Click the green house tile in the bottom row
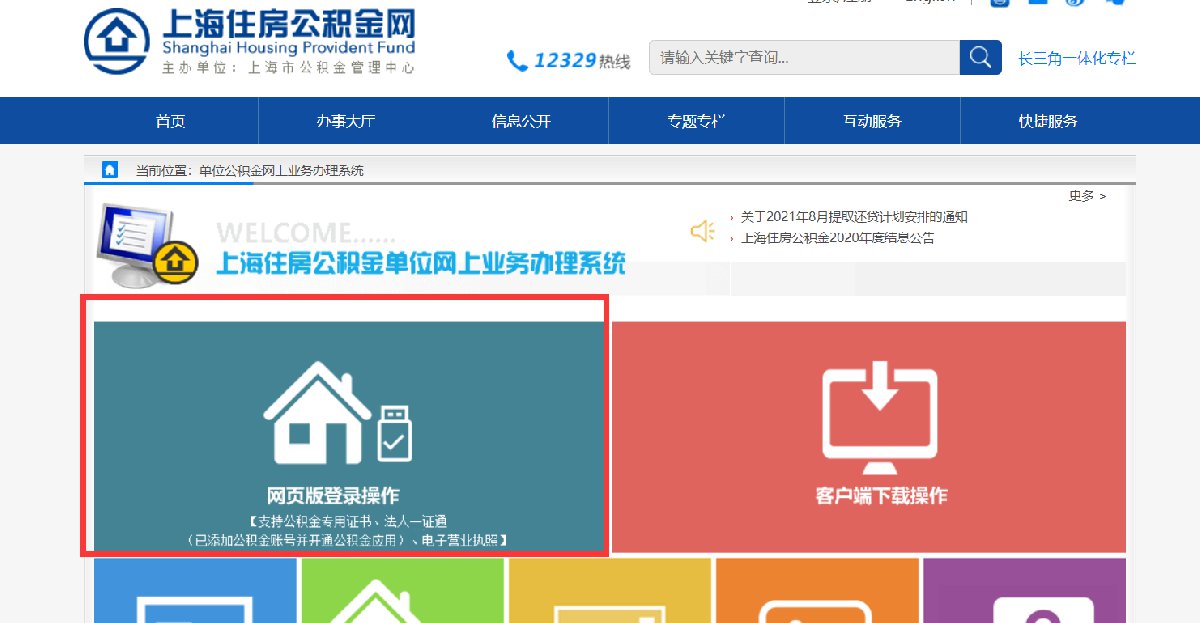 (x=402, y=590)
